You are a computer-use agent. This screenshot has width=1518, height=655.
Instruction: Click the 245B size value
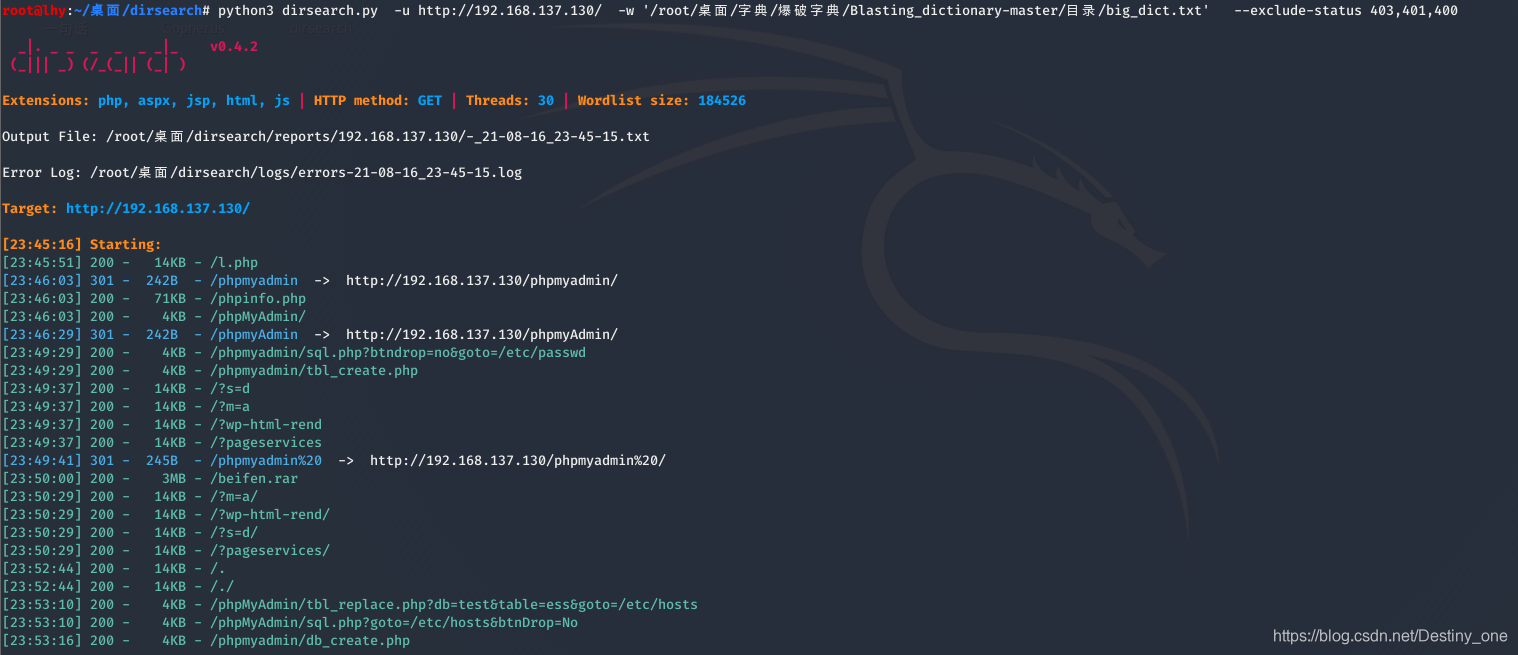tap(162, 460)
